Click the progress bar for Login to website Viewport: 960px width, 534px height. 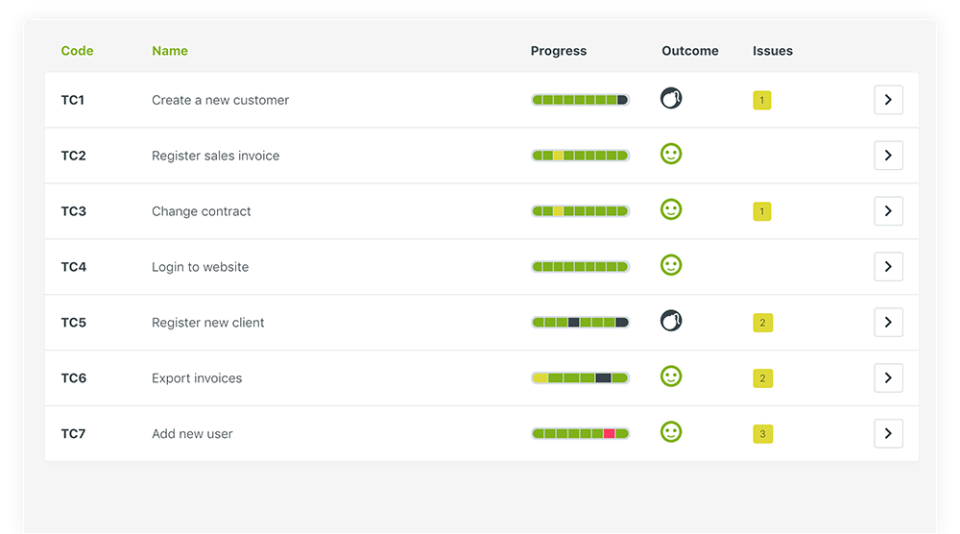point(580,266)
